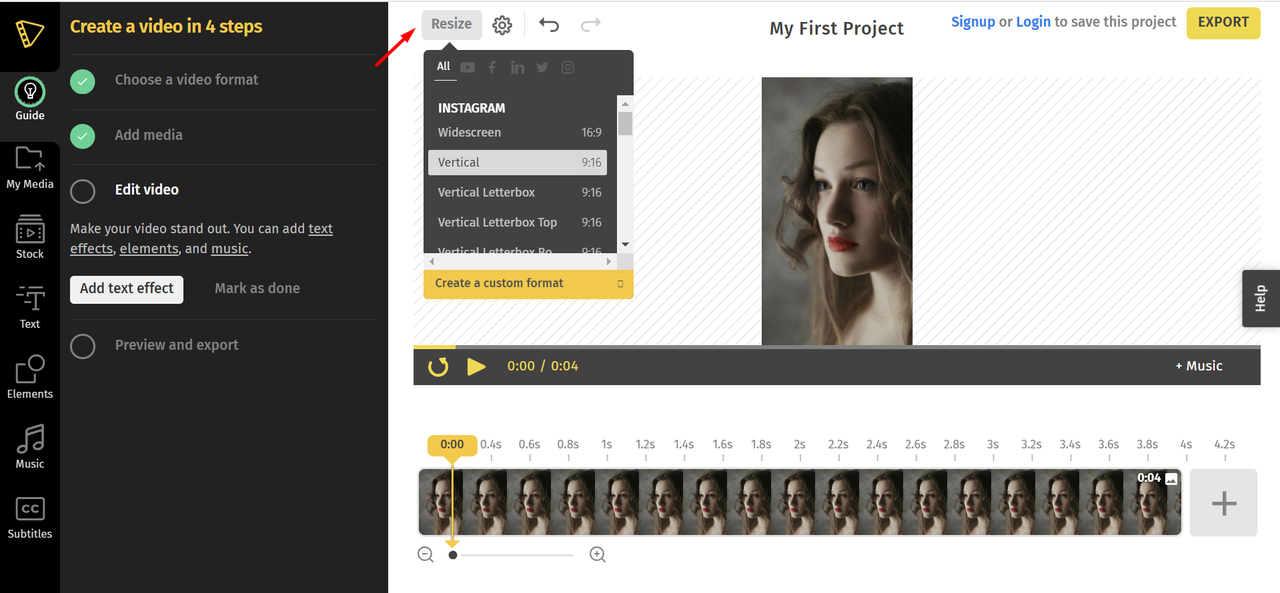The height and width of the screenshot is (593, 1280).
Task: Click format list scroll-up arrow
Action: (x=625, y=103)
